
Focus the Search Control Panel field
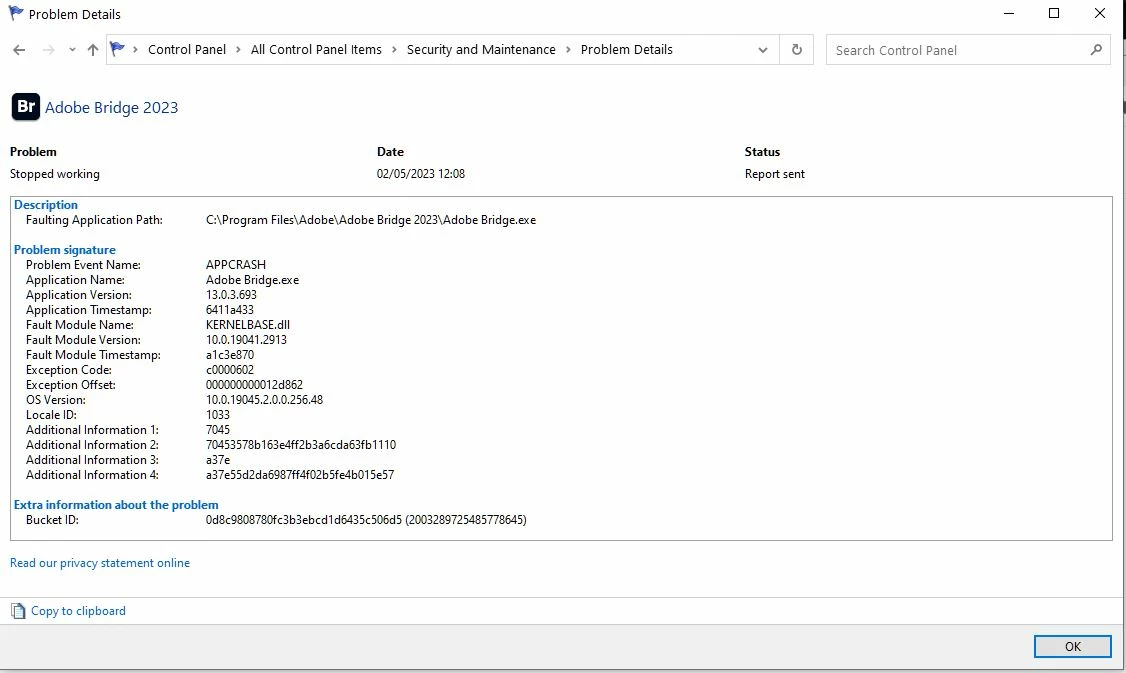tap(968, 50)
